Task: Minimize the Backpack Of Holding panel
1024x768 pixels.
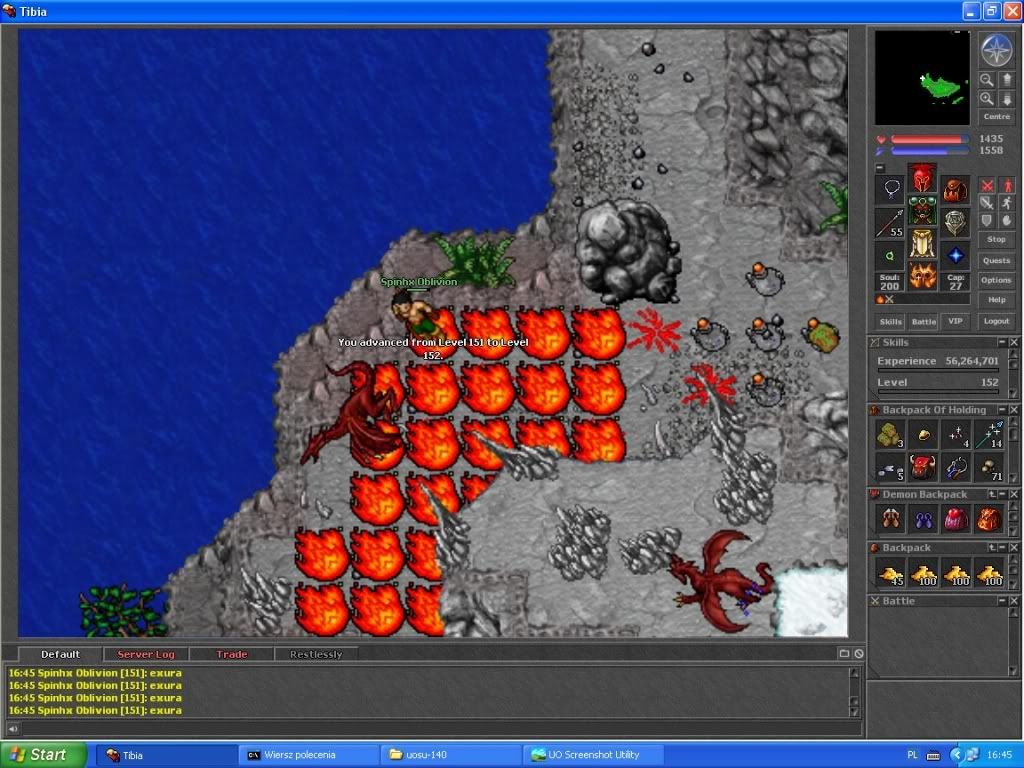Action: point(1002,409)
